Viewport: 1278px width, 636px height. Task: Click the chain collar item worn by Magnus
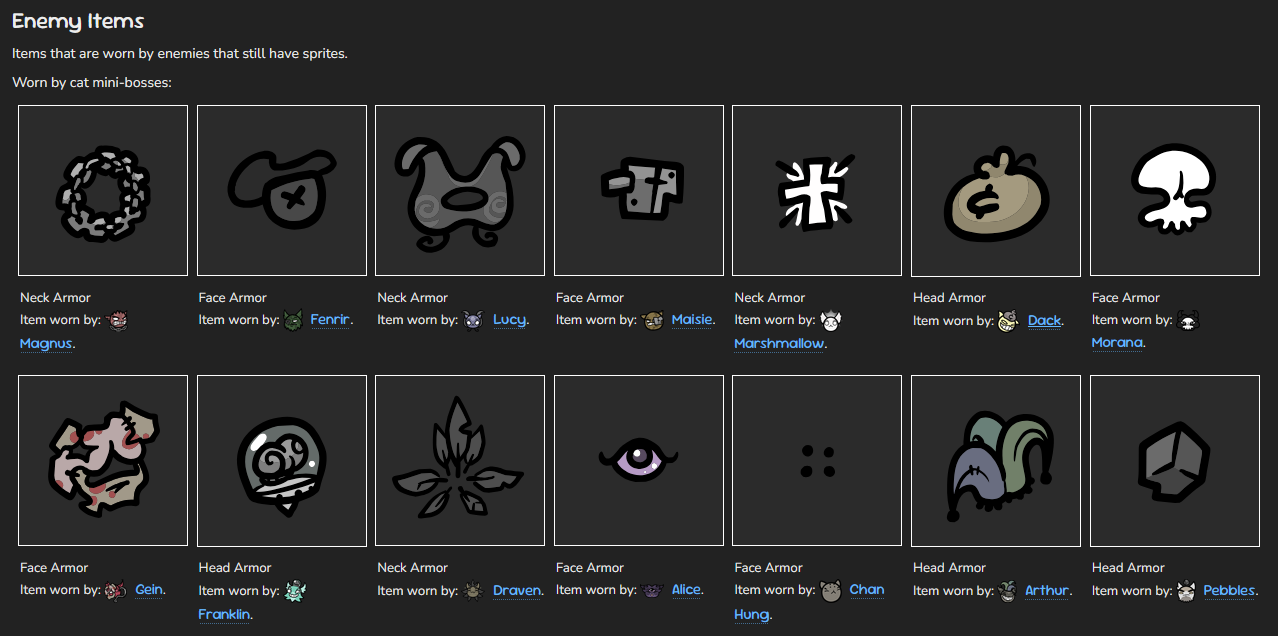(103, 190)
